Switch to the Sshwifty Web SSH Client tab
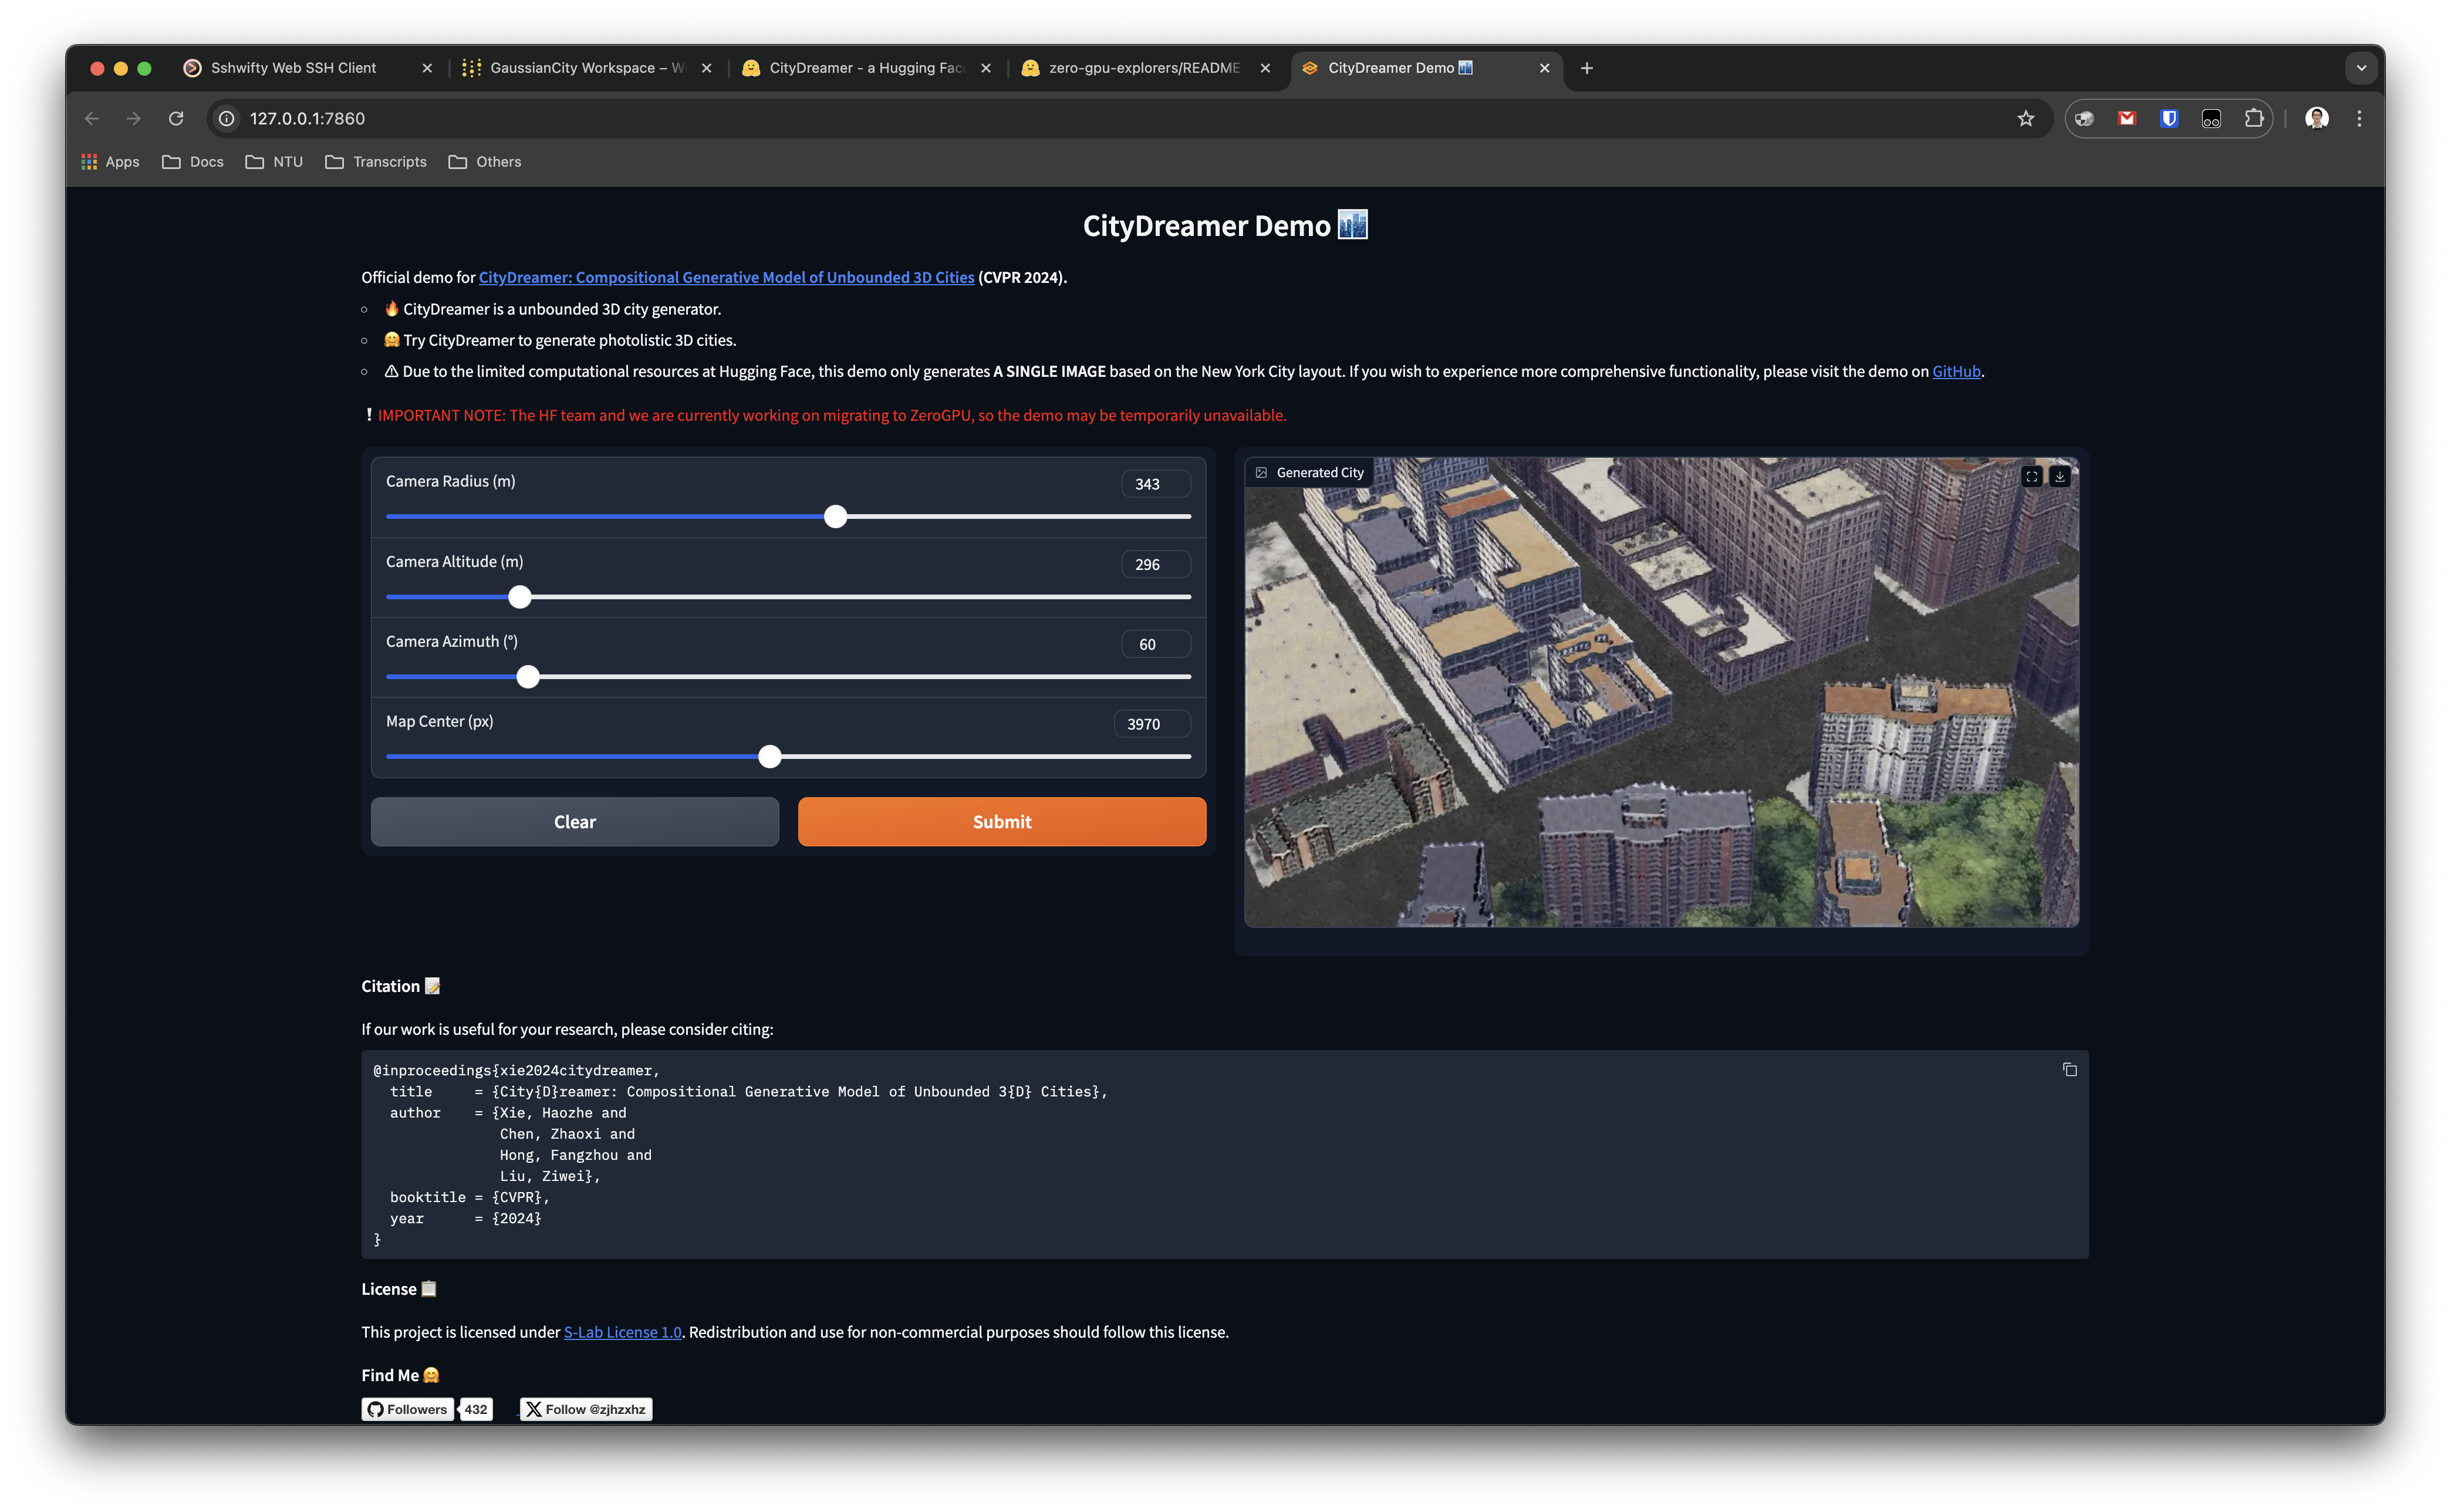Image resolution: width=2451 pixels, height=1512 pixels. (293, 68)
